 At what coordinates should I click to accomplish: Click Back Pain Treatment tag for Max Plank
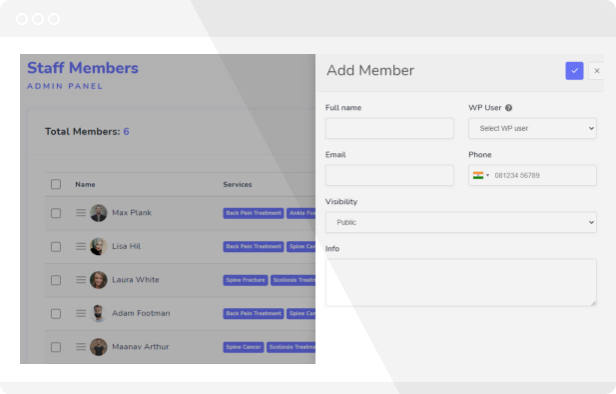253,213
